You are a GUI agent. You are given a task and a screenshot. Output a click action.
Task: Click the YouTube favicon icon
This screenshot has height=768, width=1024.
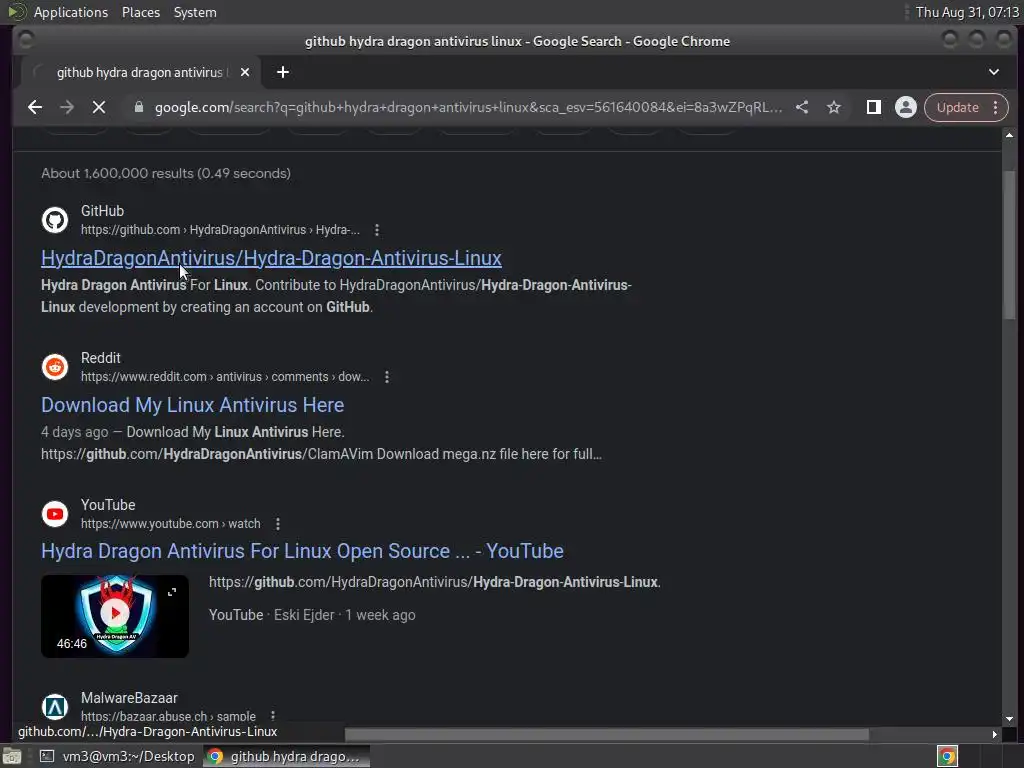click(55, 514)
